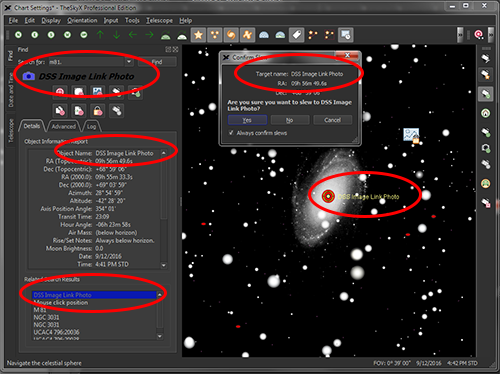Click the green left arrow toolbar icon

(133, 35)
